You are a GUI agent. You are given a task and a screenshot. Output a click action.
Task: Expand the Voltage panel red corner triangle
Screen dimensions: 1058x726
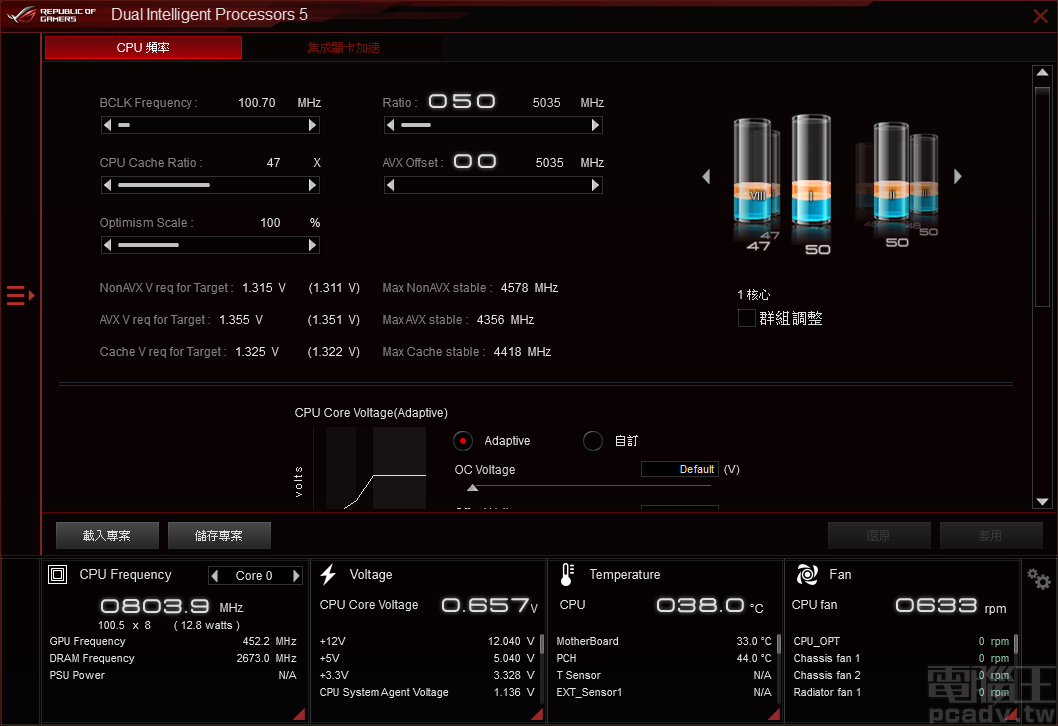pos(537,714)
